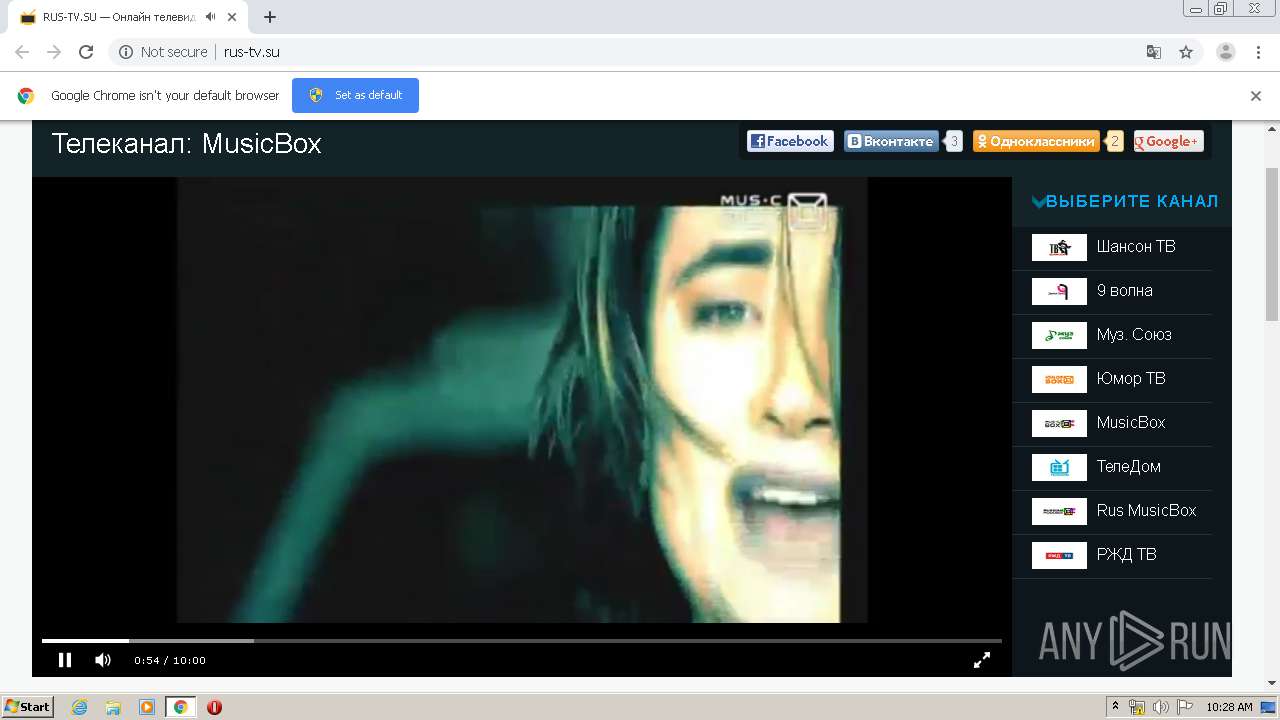Go forward in browser history
Viewport: 1280px width, 720px height.
(x=54, y=52)
